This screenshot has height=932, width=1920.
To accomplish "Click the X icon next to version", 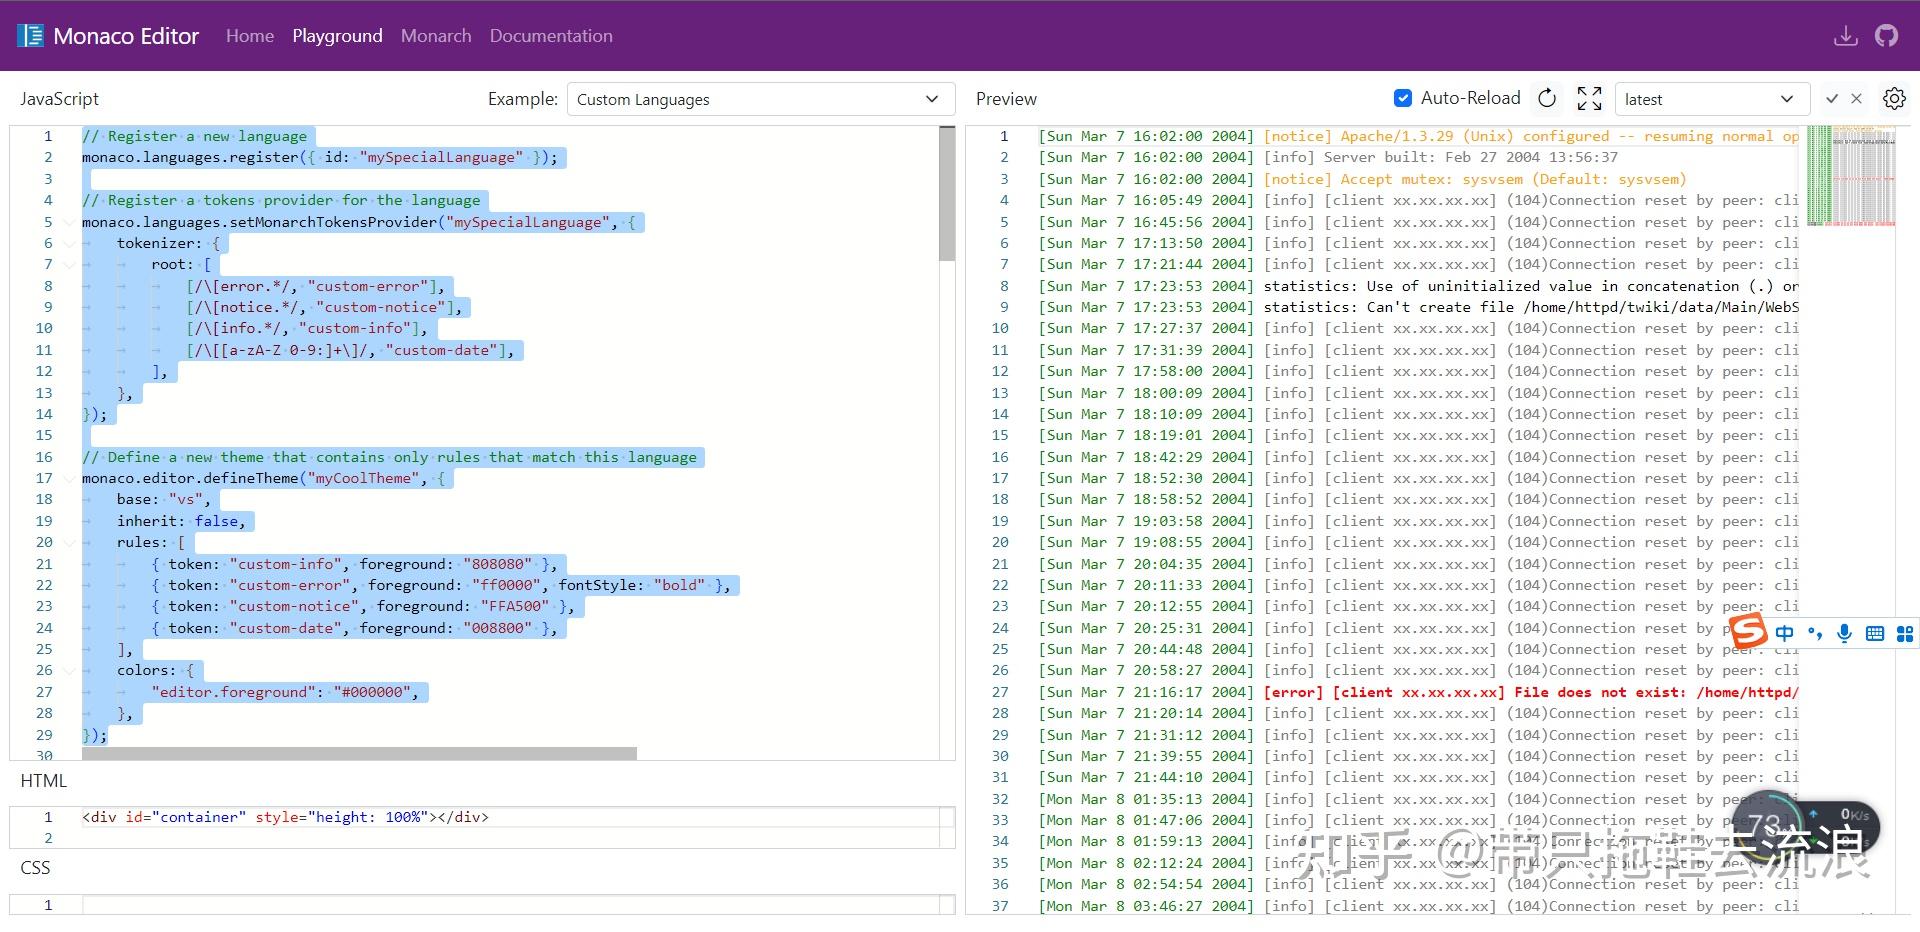I will click(x=1856, y=99).
